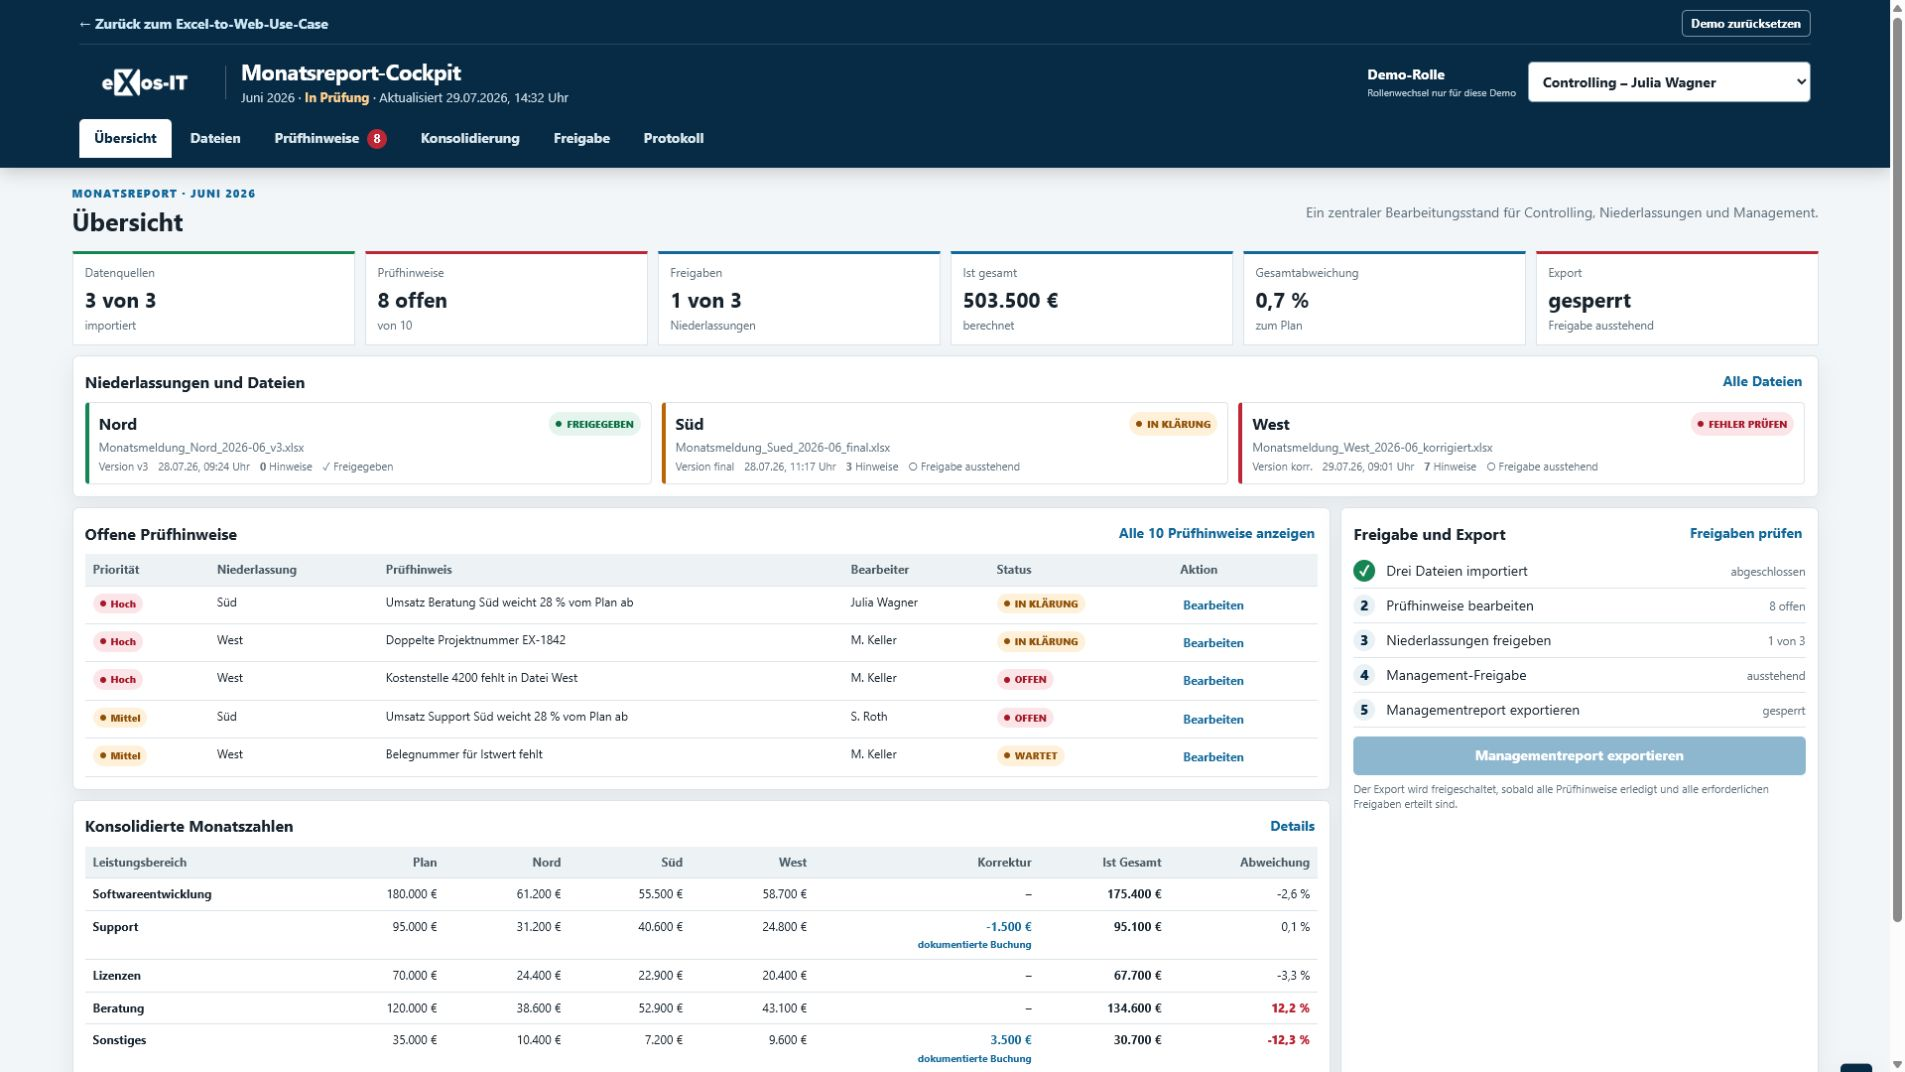Click Bearbeiten for Doppelte Projektnummer EX-1842

(1213, 643)
